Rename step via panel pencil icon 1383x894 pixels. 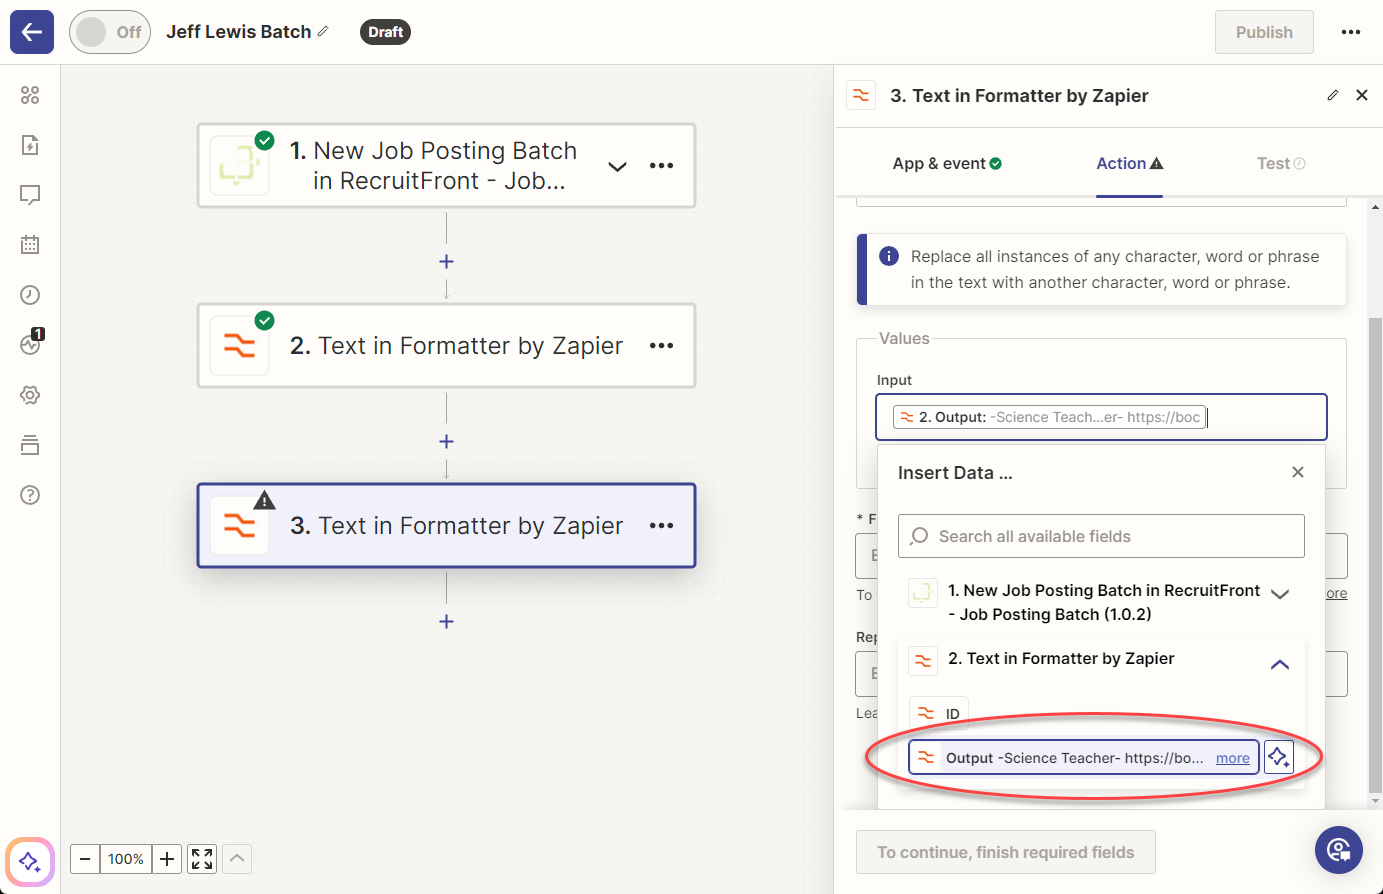[1332, 95]
